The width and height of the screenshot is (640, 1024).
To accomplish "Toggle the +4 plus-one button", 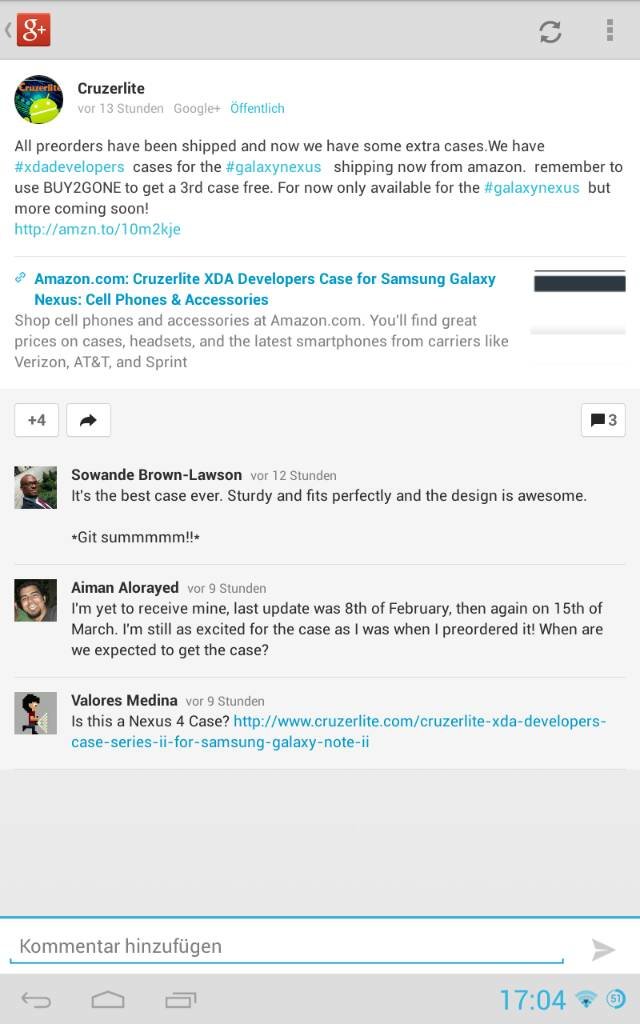I will coord(37,420).
